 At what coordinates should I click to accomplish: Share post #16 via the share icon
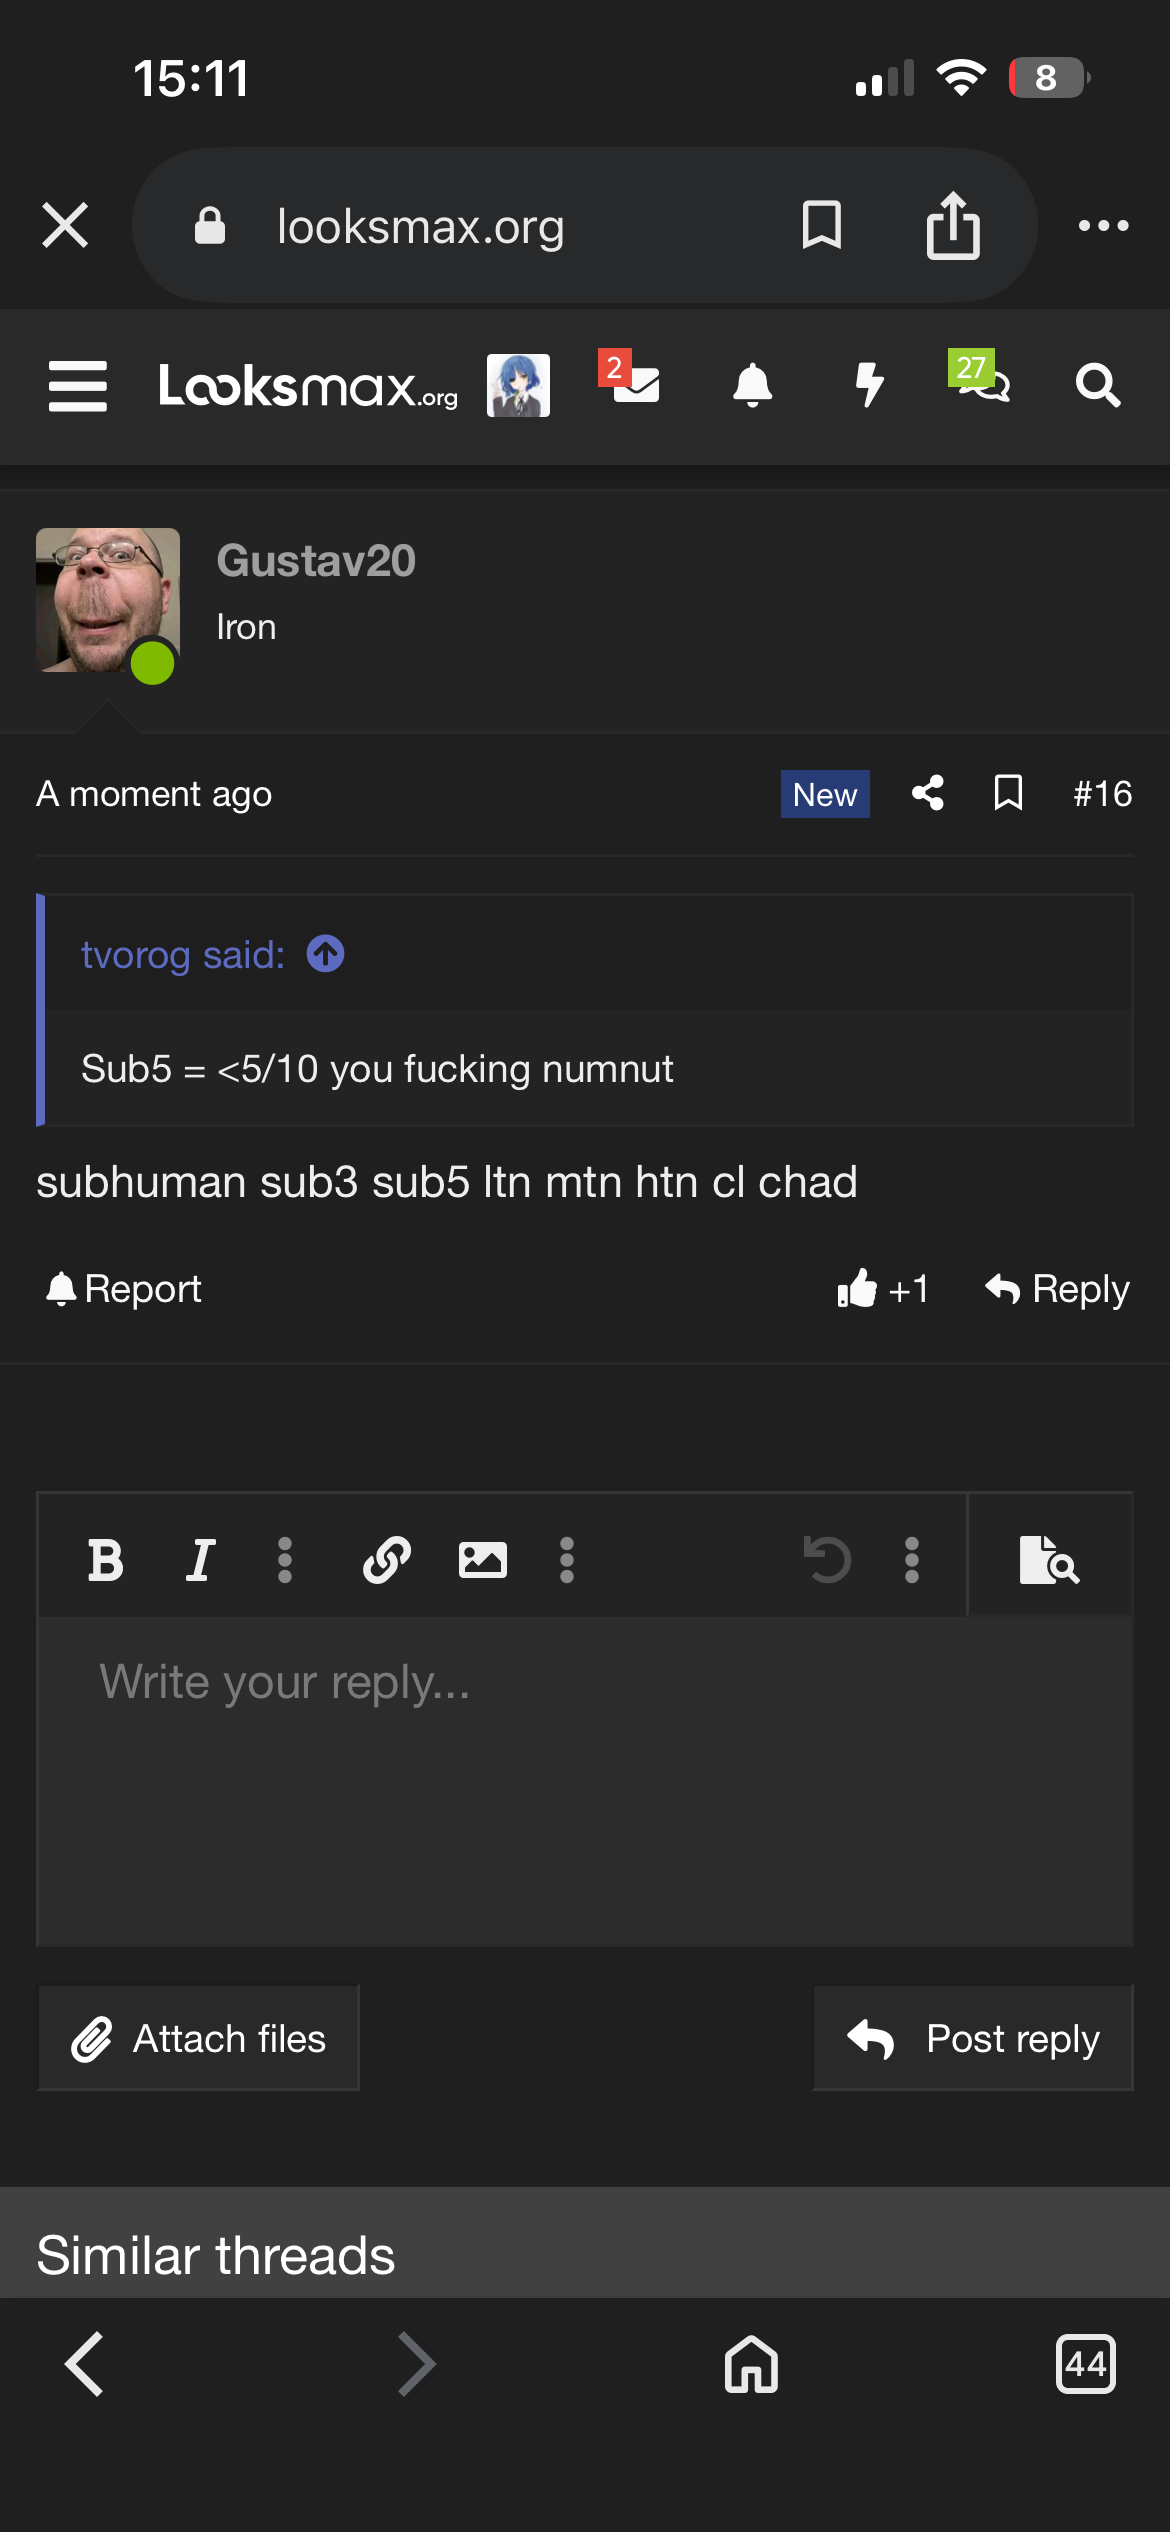click(928, 794)
